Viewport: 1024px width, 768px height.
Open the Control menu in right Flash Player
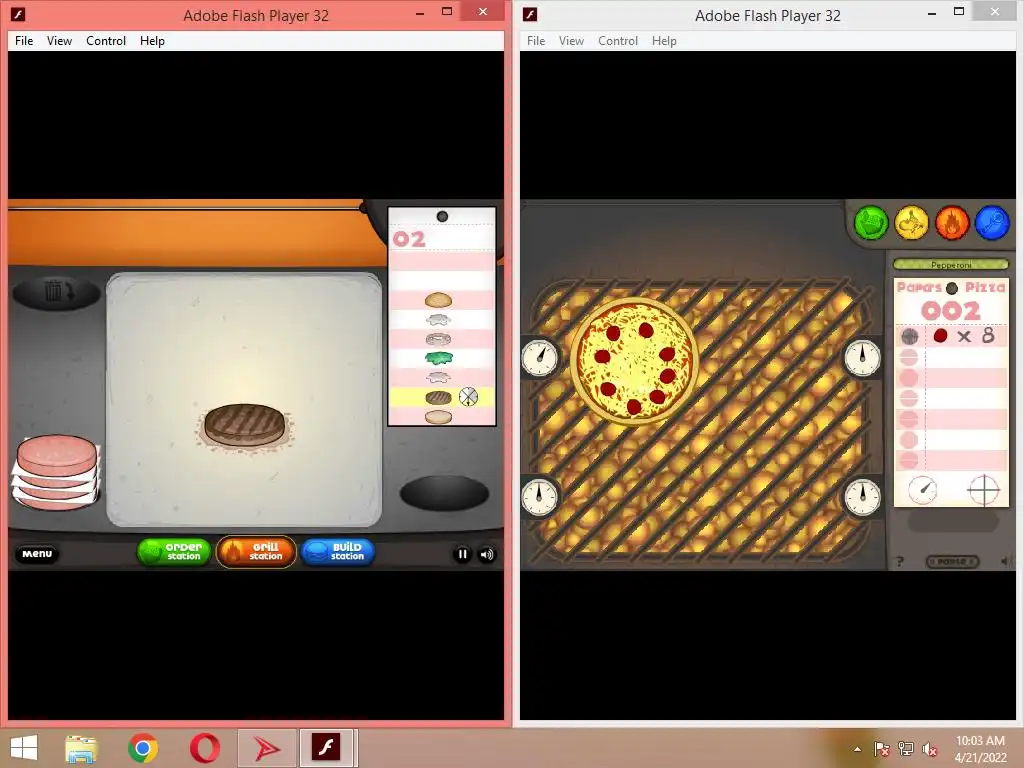[618, 40]
